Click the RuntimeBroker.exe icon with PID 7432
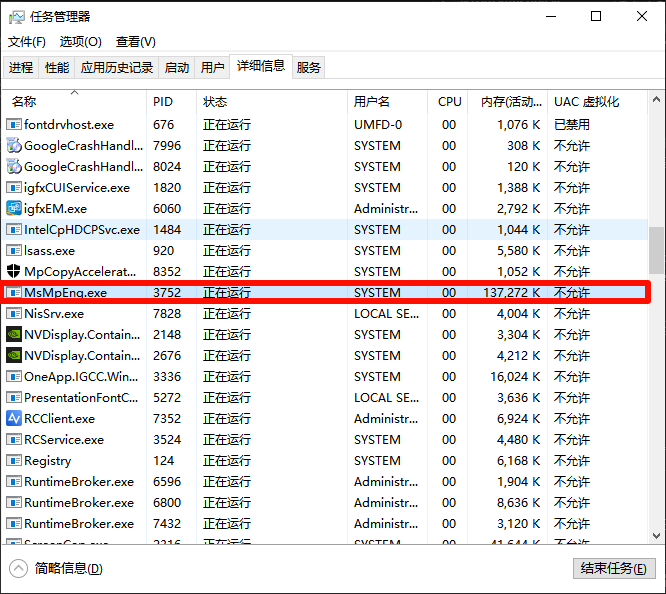666x594 pixels. [14, 523]
